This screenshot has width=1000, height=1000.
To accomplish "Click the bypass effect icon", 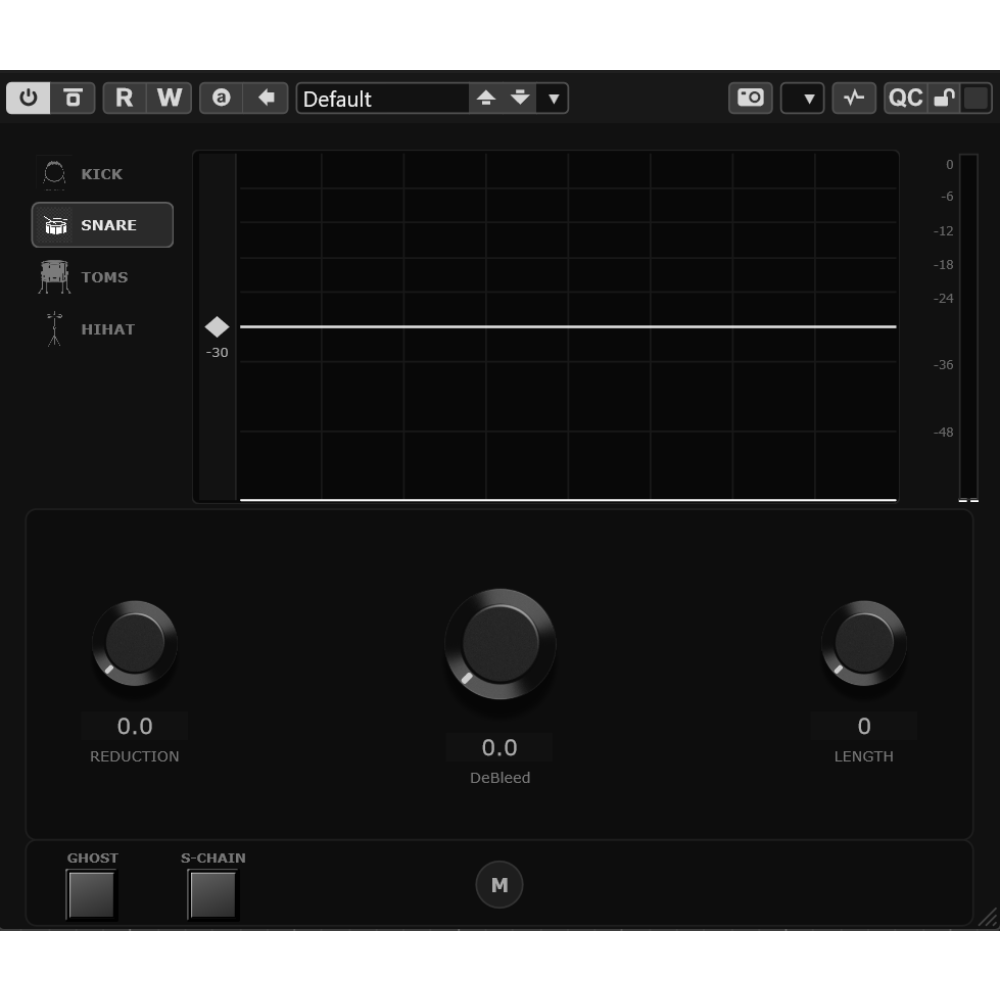I will click(73, 98).
